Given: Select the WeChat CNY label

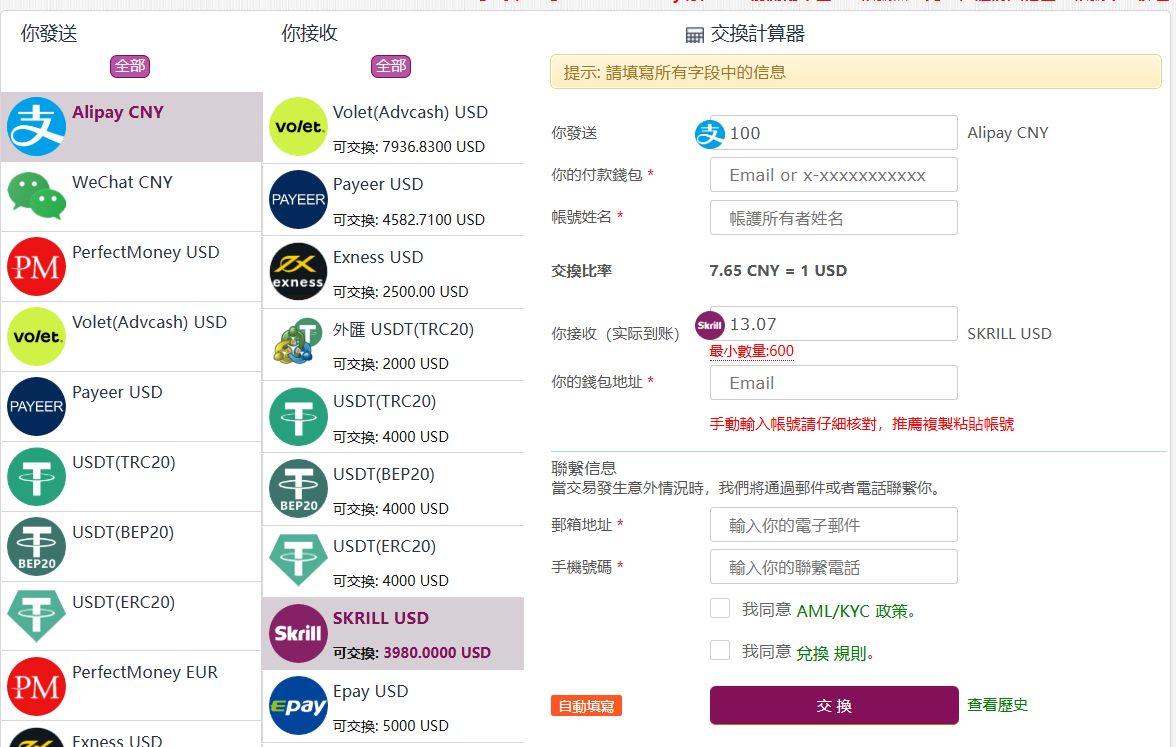Looking at the screenshot, I should [122, 182].
